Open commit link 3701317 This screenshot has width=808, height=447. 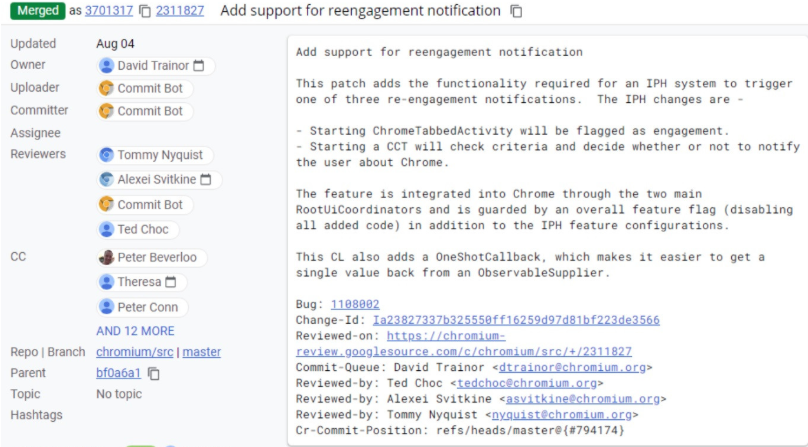coord(109,11)
